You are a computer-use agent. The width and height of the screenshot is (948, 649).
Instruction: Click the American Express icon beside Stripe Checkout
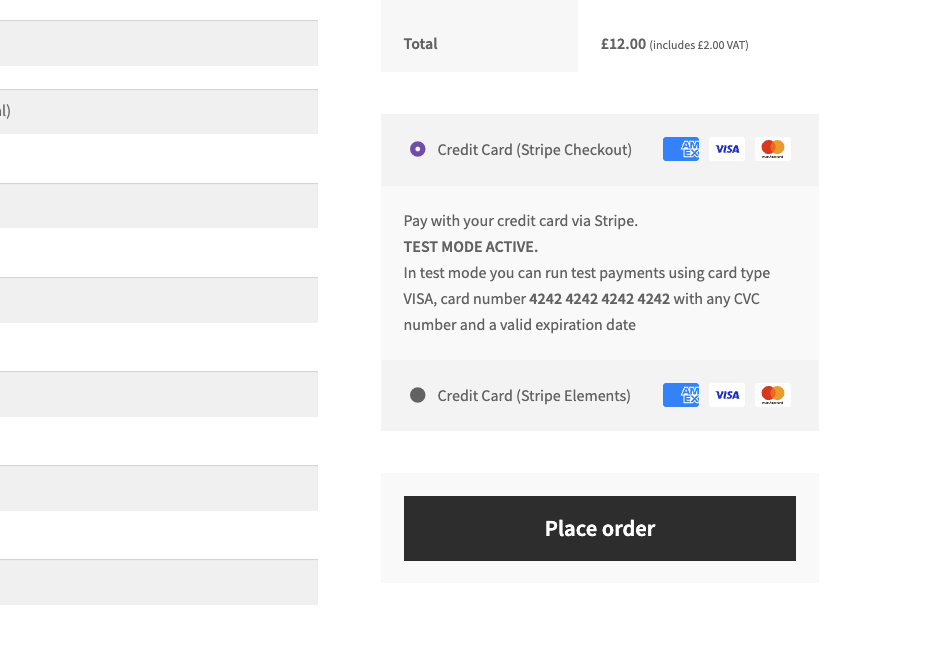click(x=681, y=149)
